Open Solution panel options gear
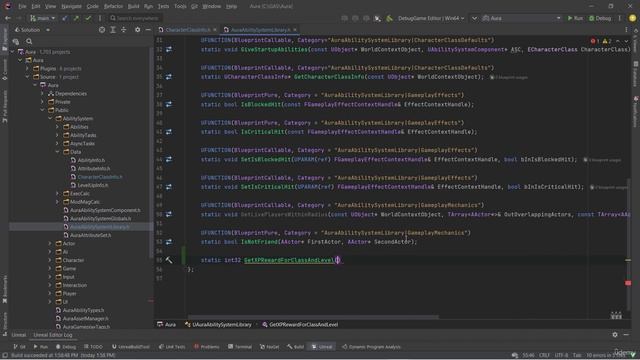The image size is (640, 360). pos(138,30)
